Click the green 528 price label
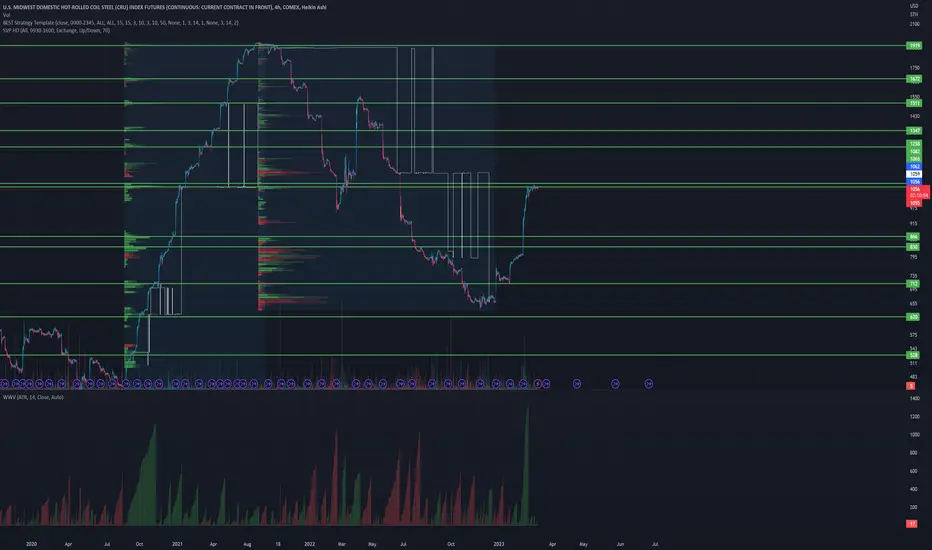The image size is (932, 550). click(914, 355)
